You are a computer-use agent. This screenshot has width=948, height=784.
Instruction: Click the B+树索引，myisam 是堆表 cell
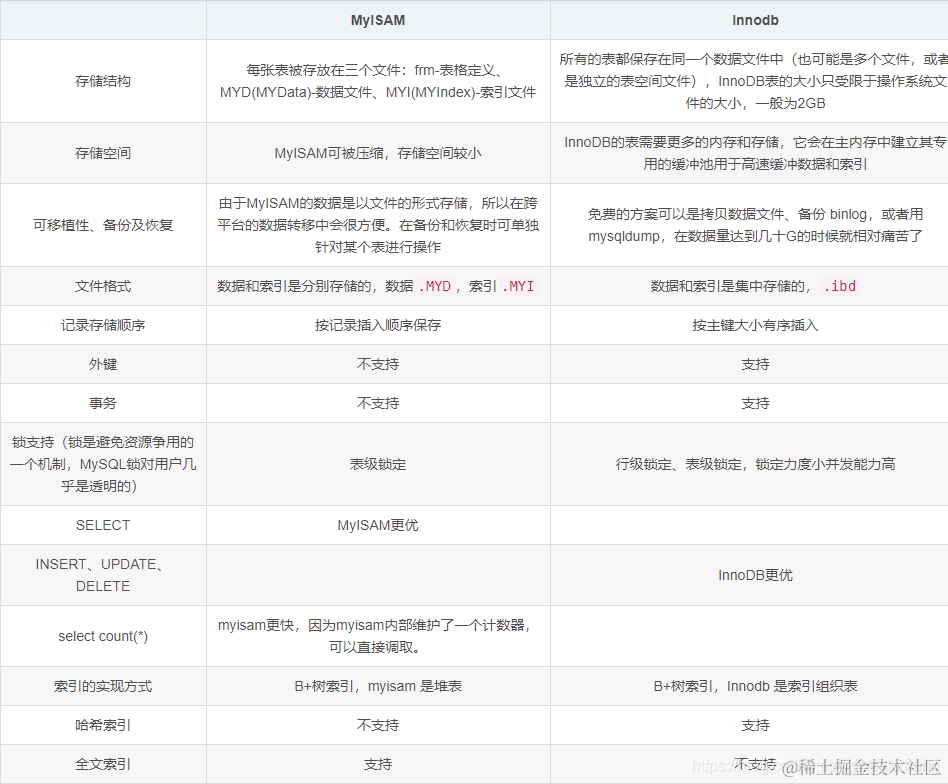pos(378,686)
